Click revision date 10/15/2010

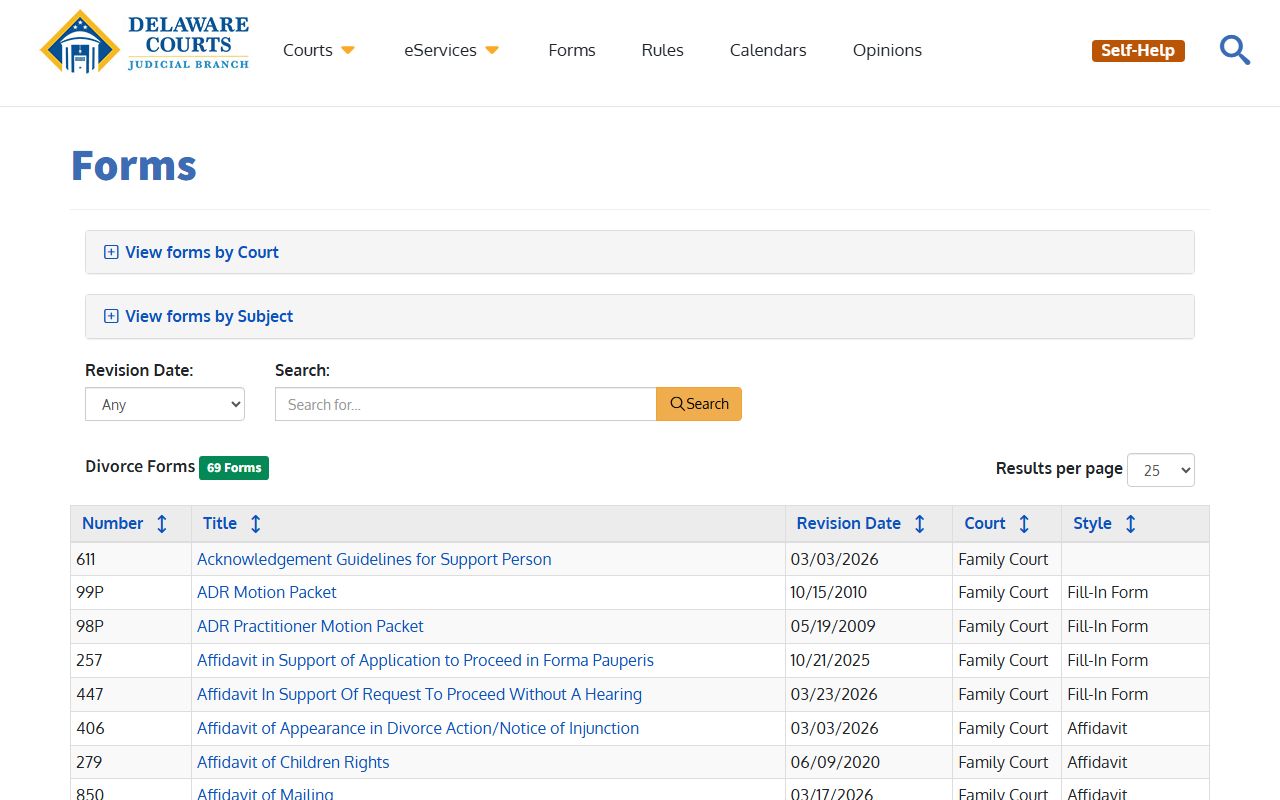point(829,592)
